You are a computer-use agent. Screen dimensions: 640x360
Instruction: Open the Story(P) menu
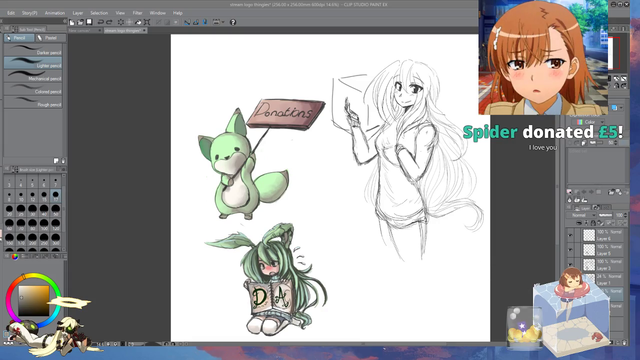(x=29, y=13)
